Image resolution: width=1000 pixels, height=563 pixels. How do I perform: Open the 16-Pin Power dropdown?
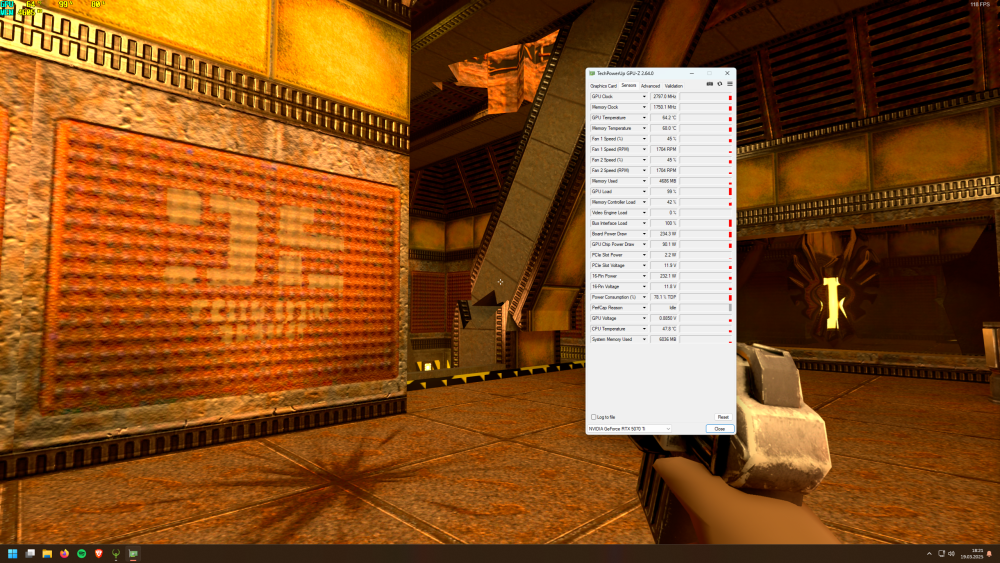click(x=644, y=276)
